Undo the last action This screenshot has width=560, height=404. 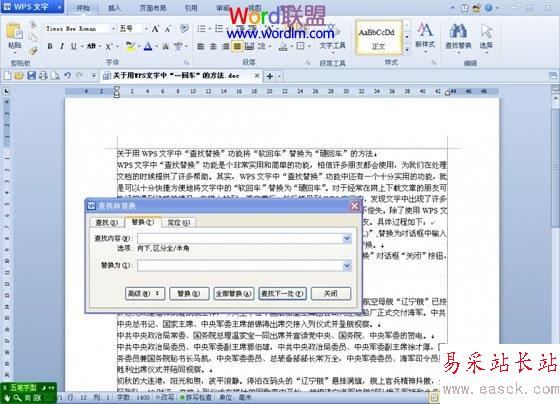click(x=67, y=76)
